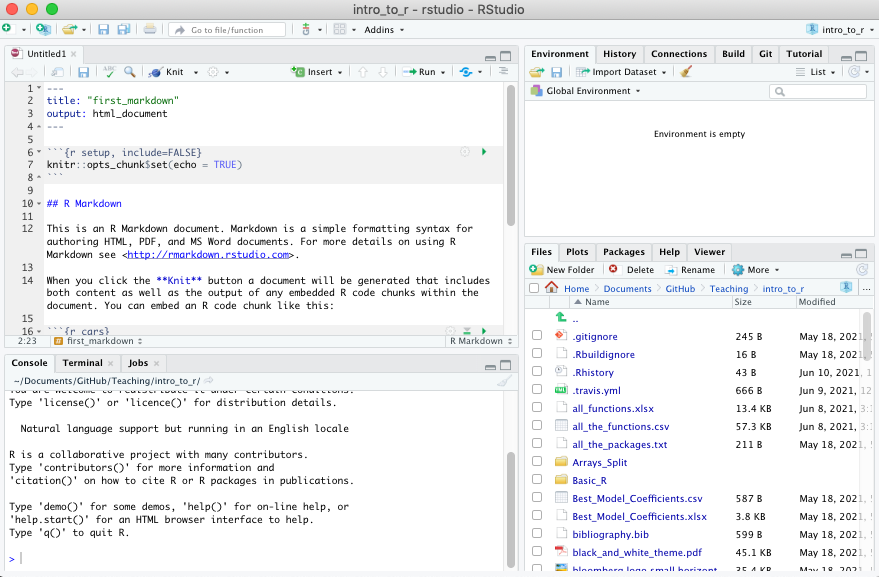Screen dimensions: 879x577
Task: Click the Environment search field
Action: pos(818,91)
